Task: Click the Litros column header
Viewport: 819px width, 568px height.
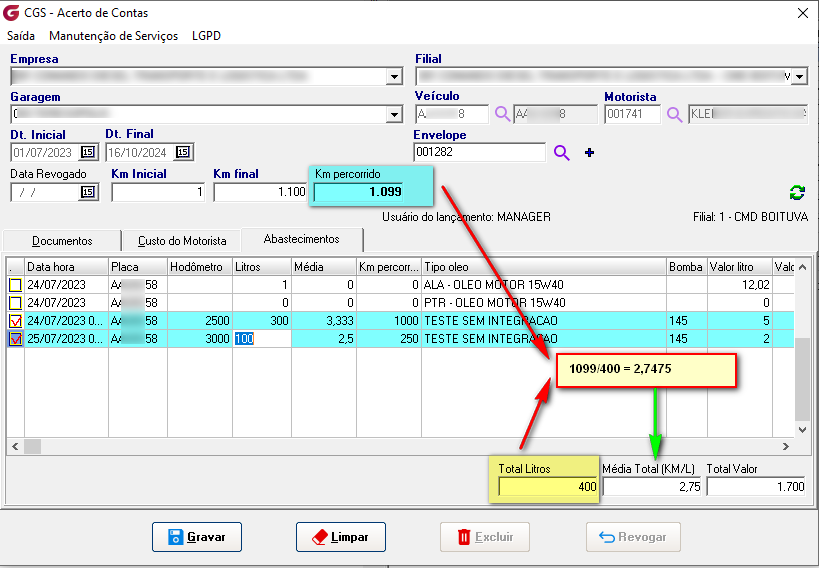Action: click(x=262, y=267)
